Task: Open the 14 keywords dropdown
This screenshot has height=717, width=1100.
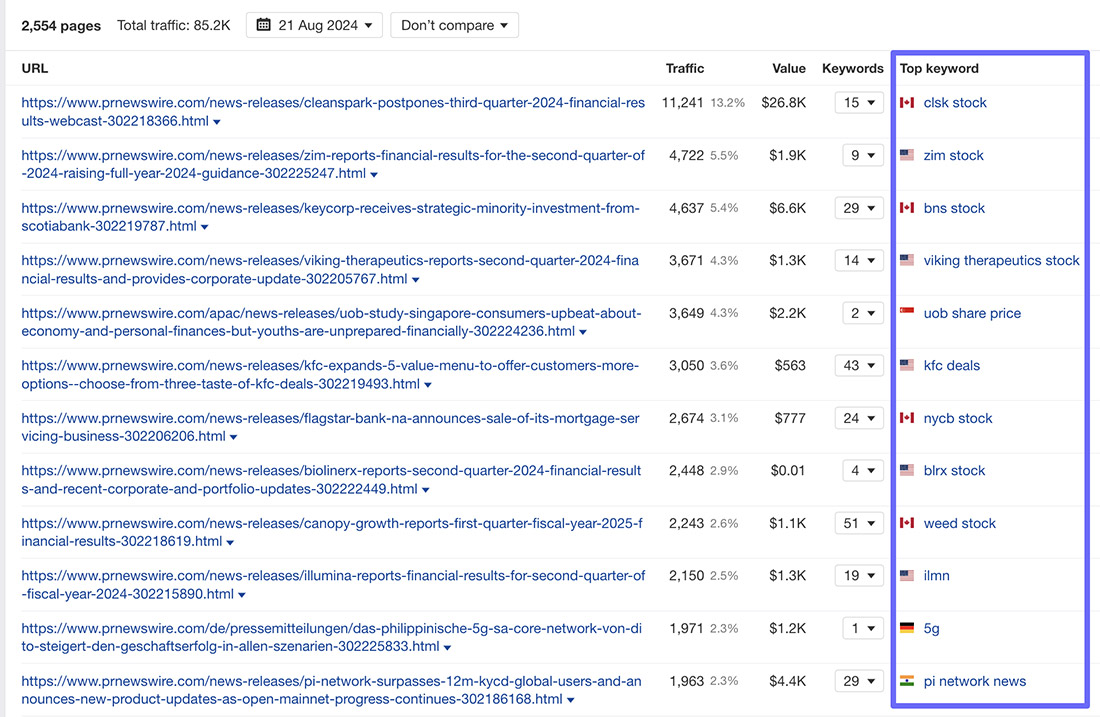Action: (x=859, y=260)
